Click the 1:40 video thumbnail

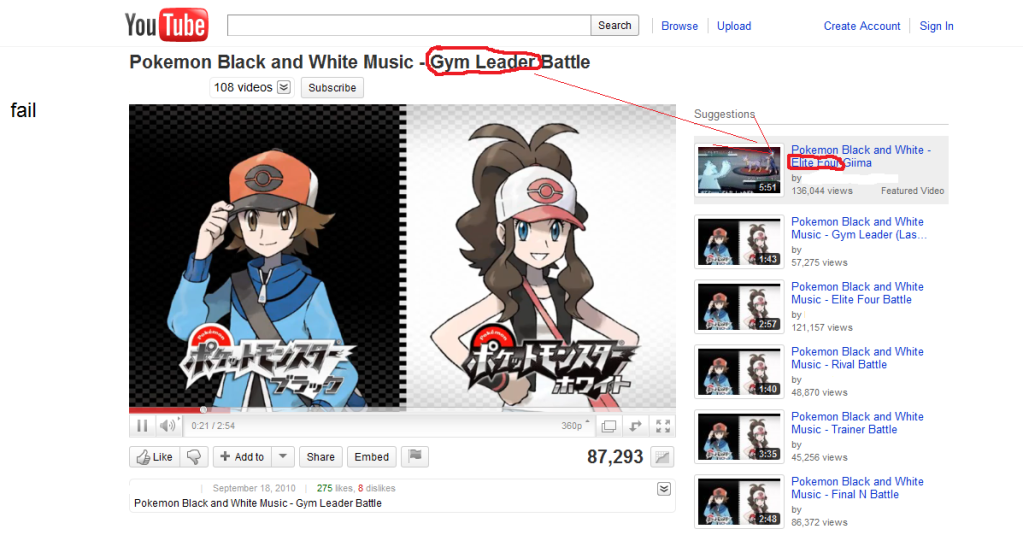coord(739,371)
